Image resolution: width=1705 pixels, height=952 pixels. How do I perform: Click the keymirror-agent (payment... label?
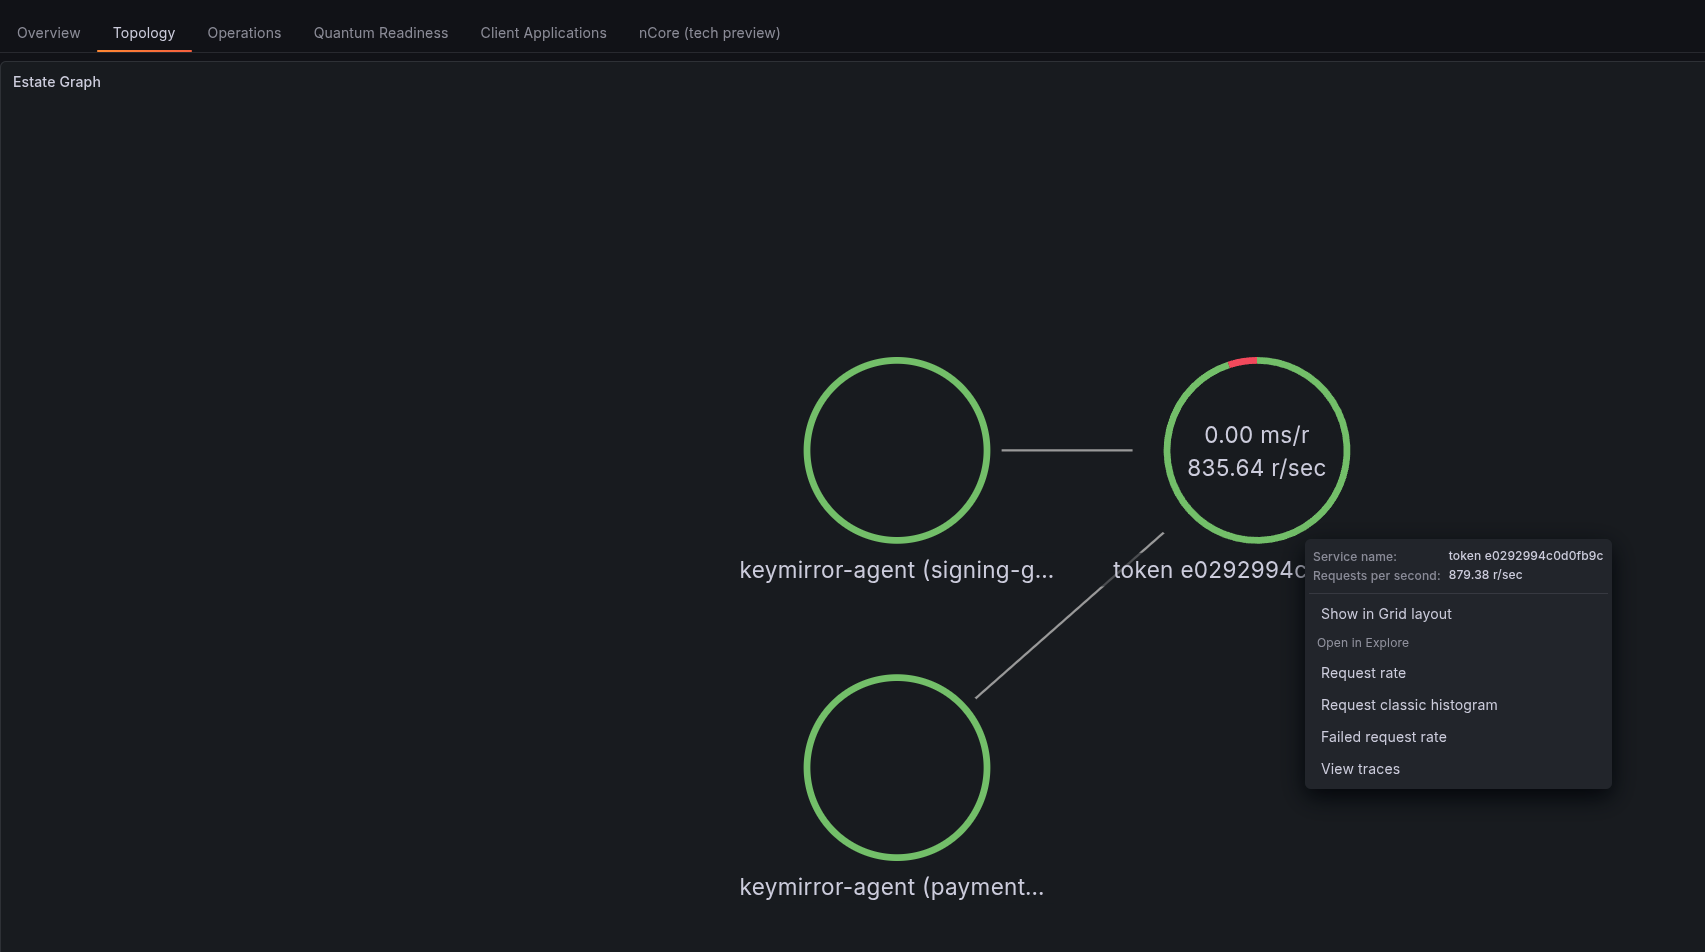point(891,887)
